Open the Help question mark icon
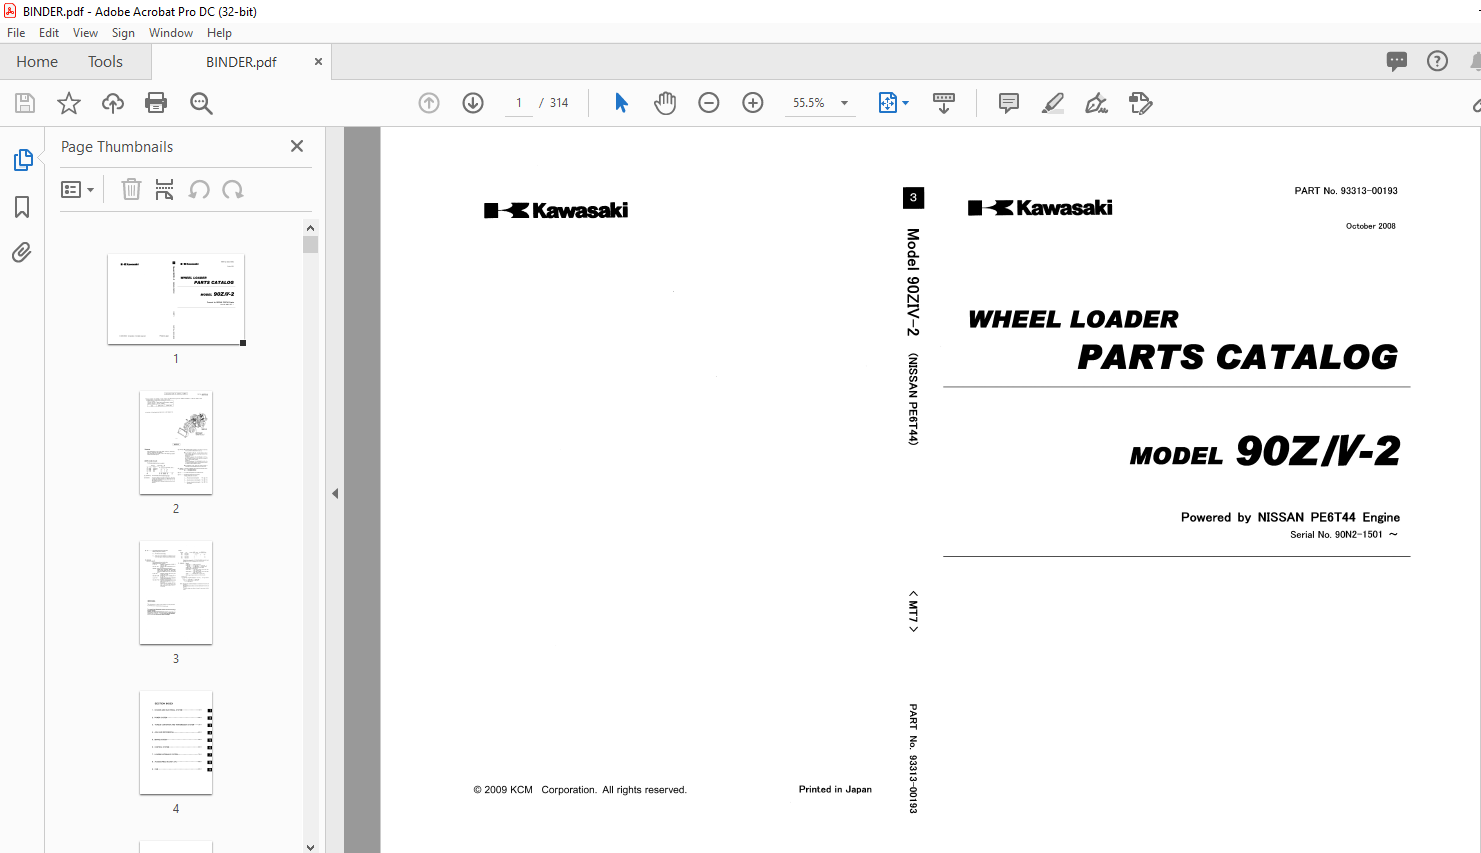Viewport: 1481px width, 853px height. [x=1437, y=61]
